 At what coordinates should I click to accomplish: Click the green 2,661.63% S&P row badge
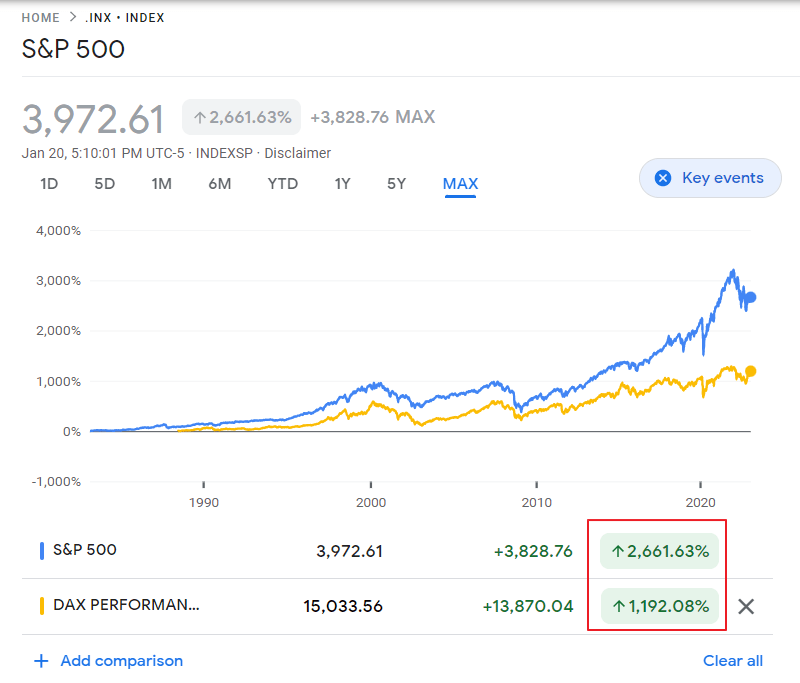(x=660, y=551)
